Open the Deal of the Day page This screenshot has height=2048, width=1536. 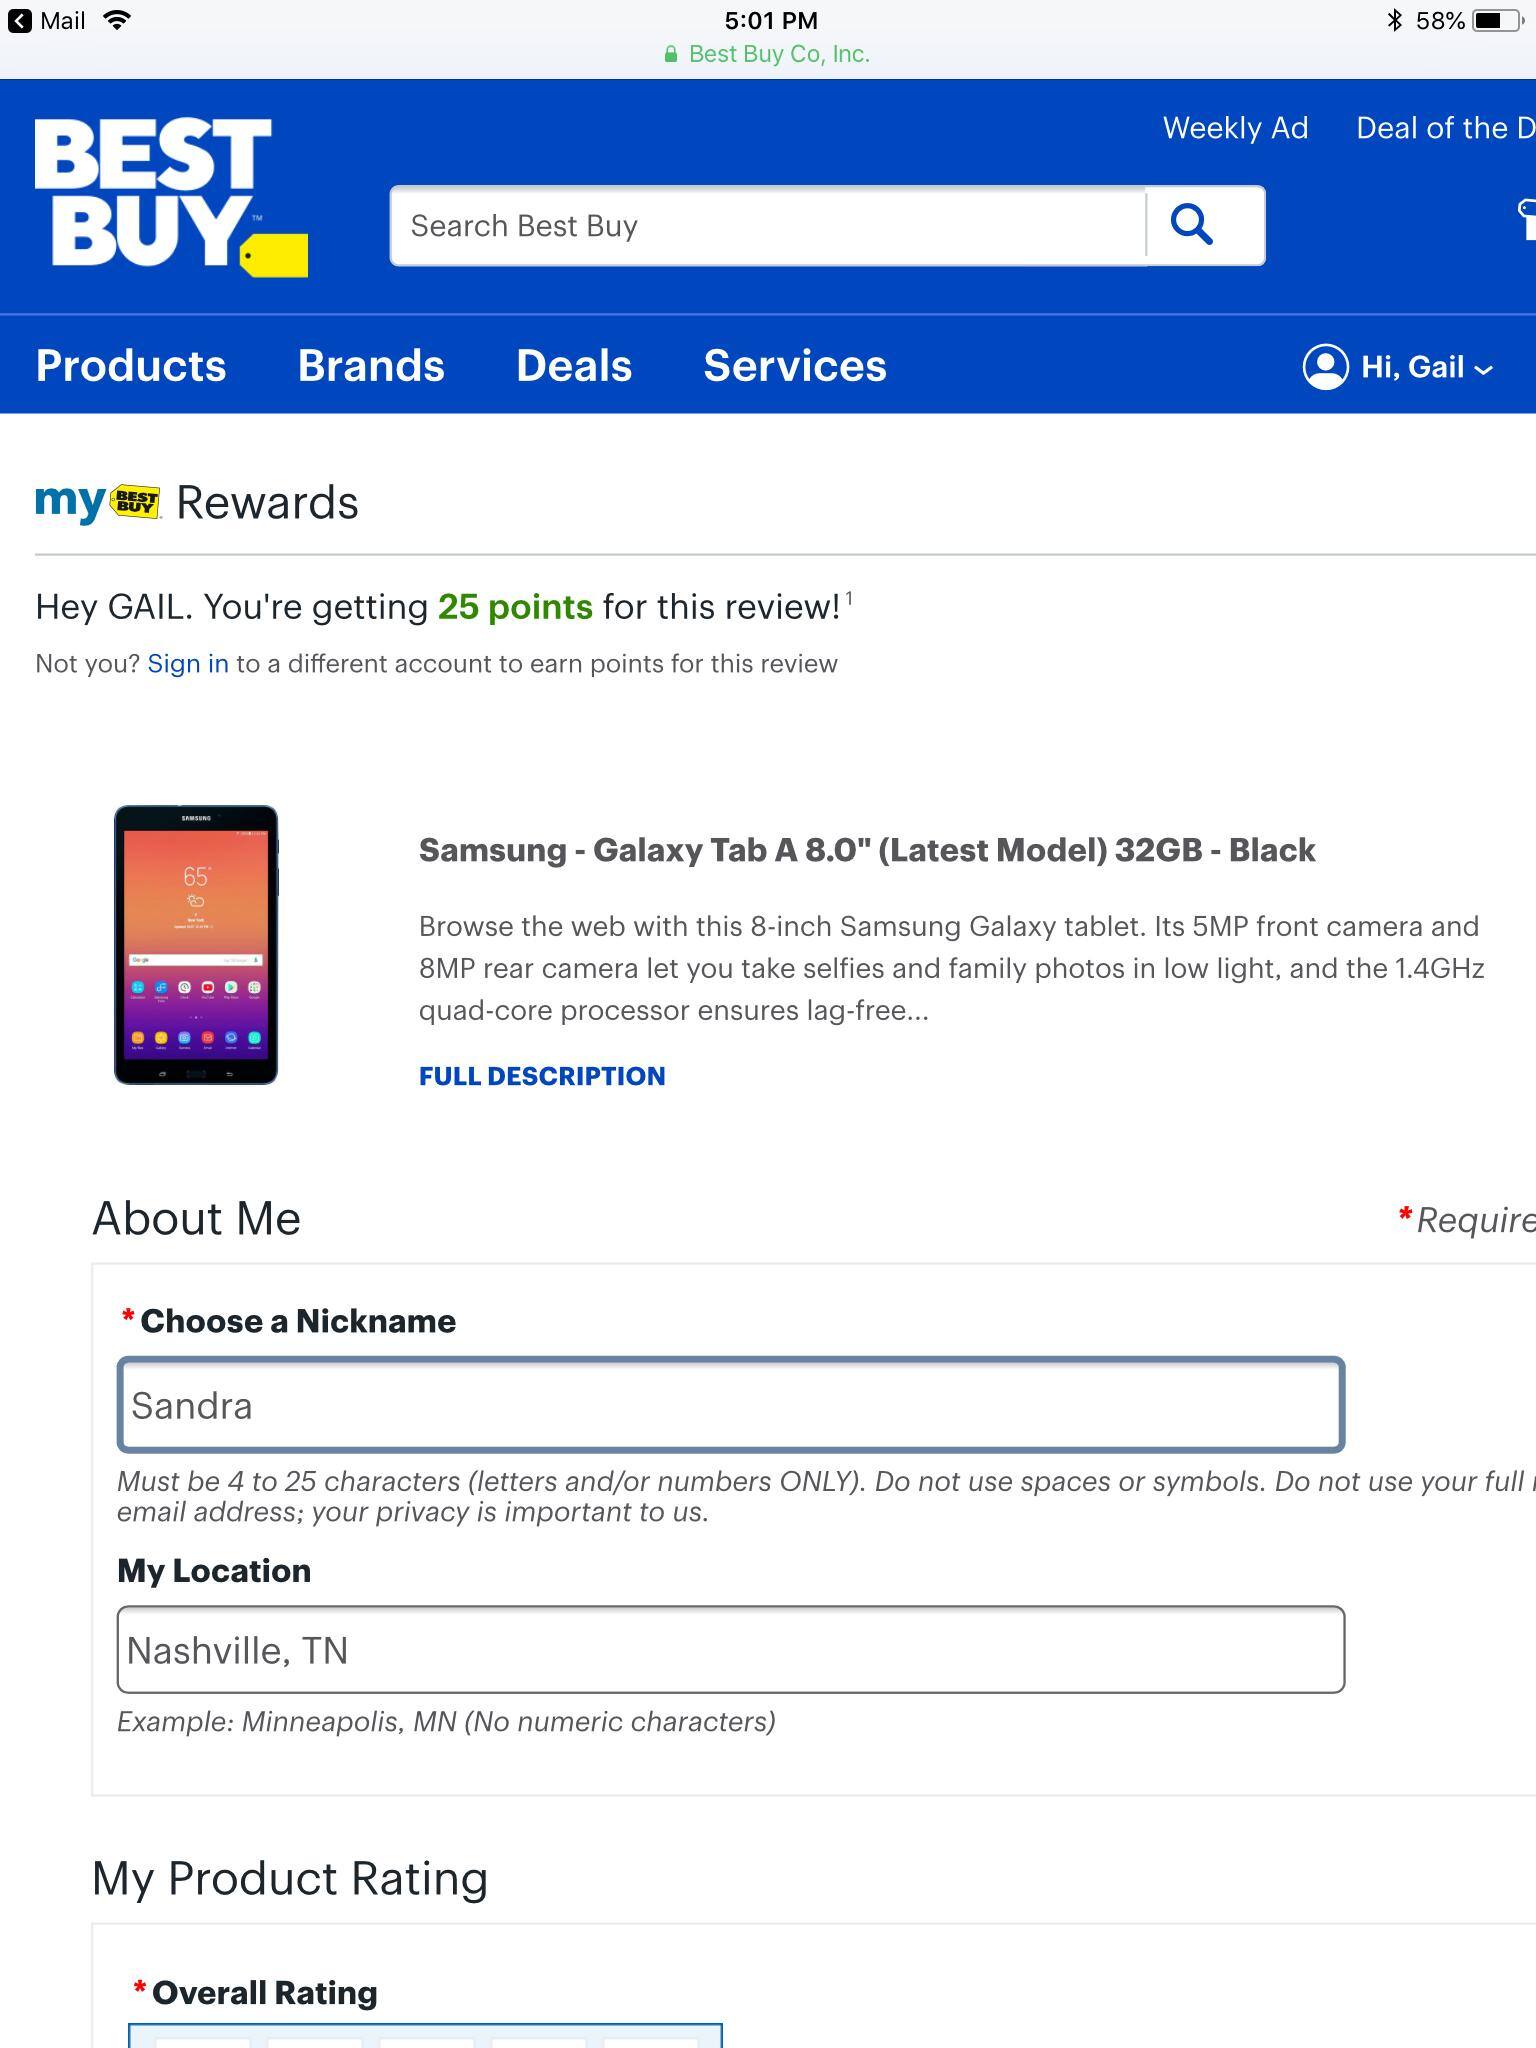1444,128
